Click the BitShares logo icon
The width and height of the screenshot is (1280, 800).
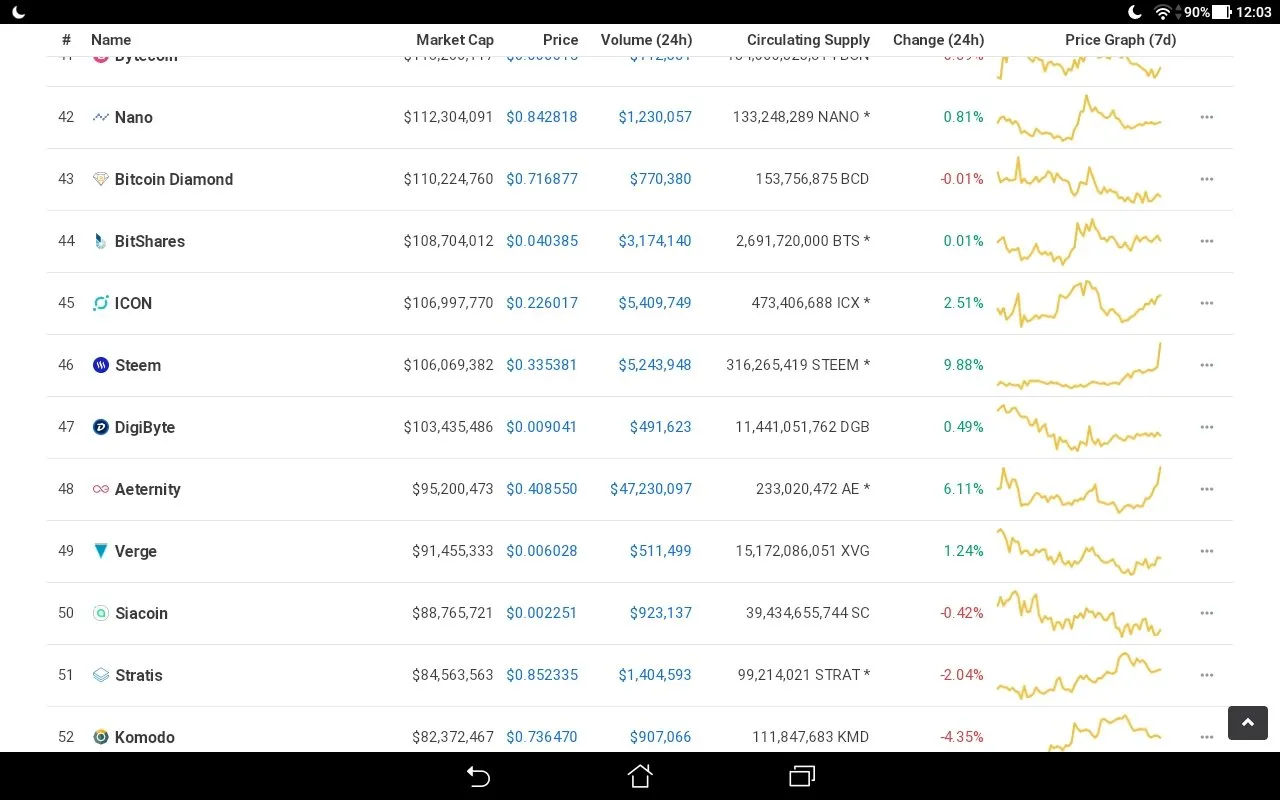pos(100,241)
